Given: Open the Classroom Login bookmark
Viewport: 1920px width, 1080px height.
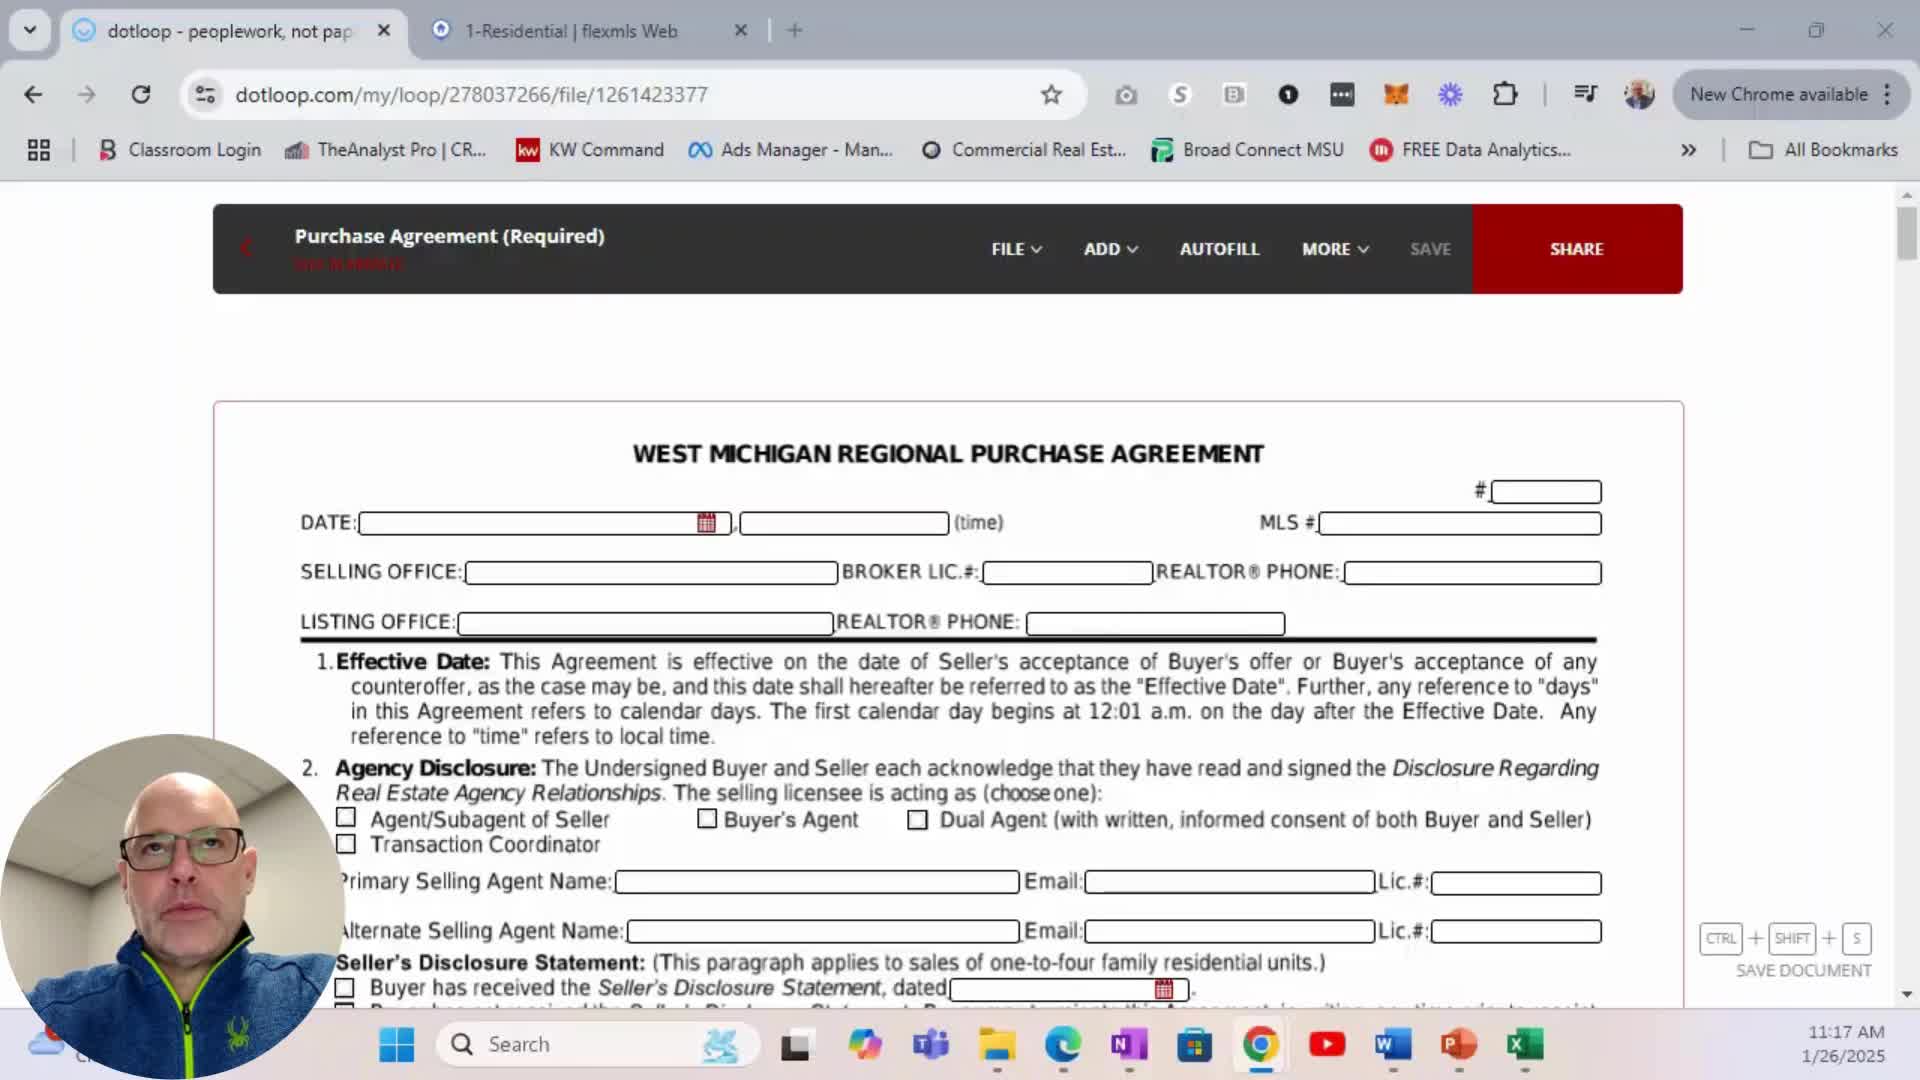Looking at the screenshot, I should [x=180, y=150].
